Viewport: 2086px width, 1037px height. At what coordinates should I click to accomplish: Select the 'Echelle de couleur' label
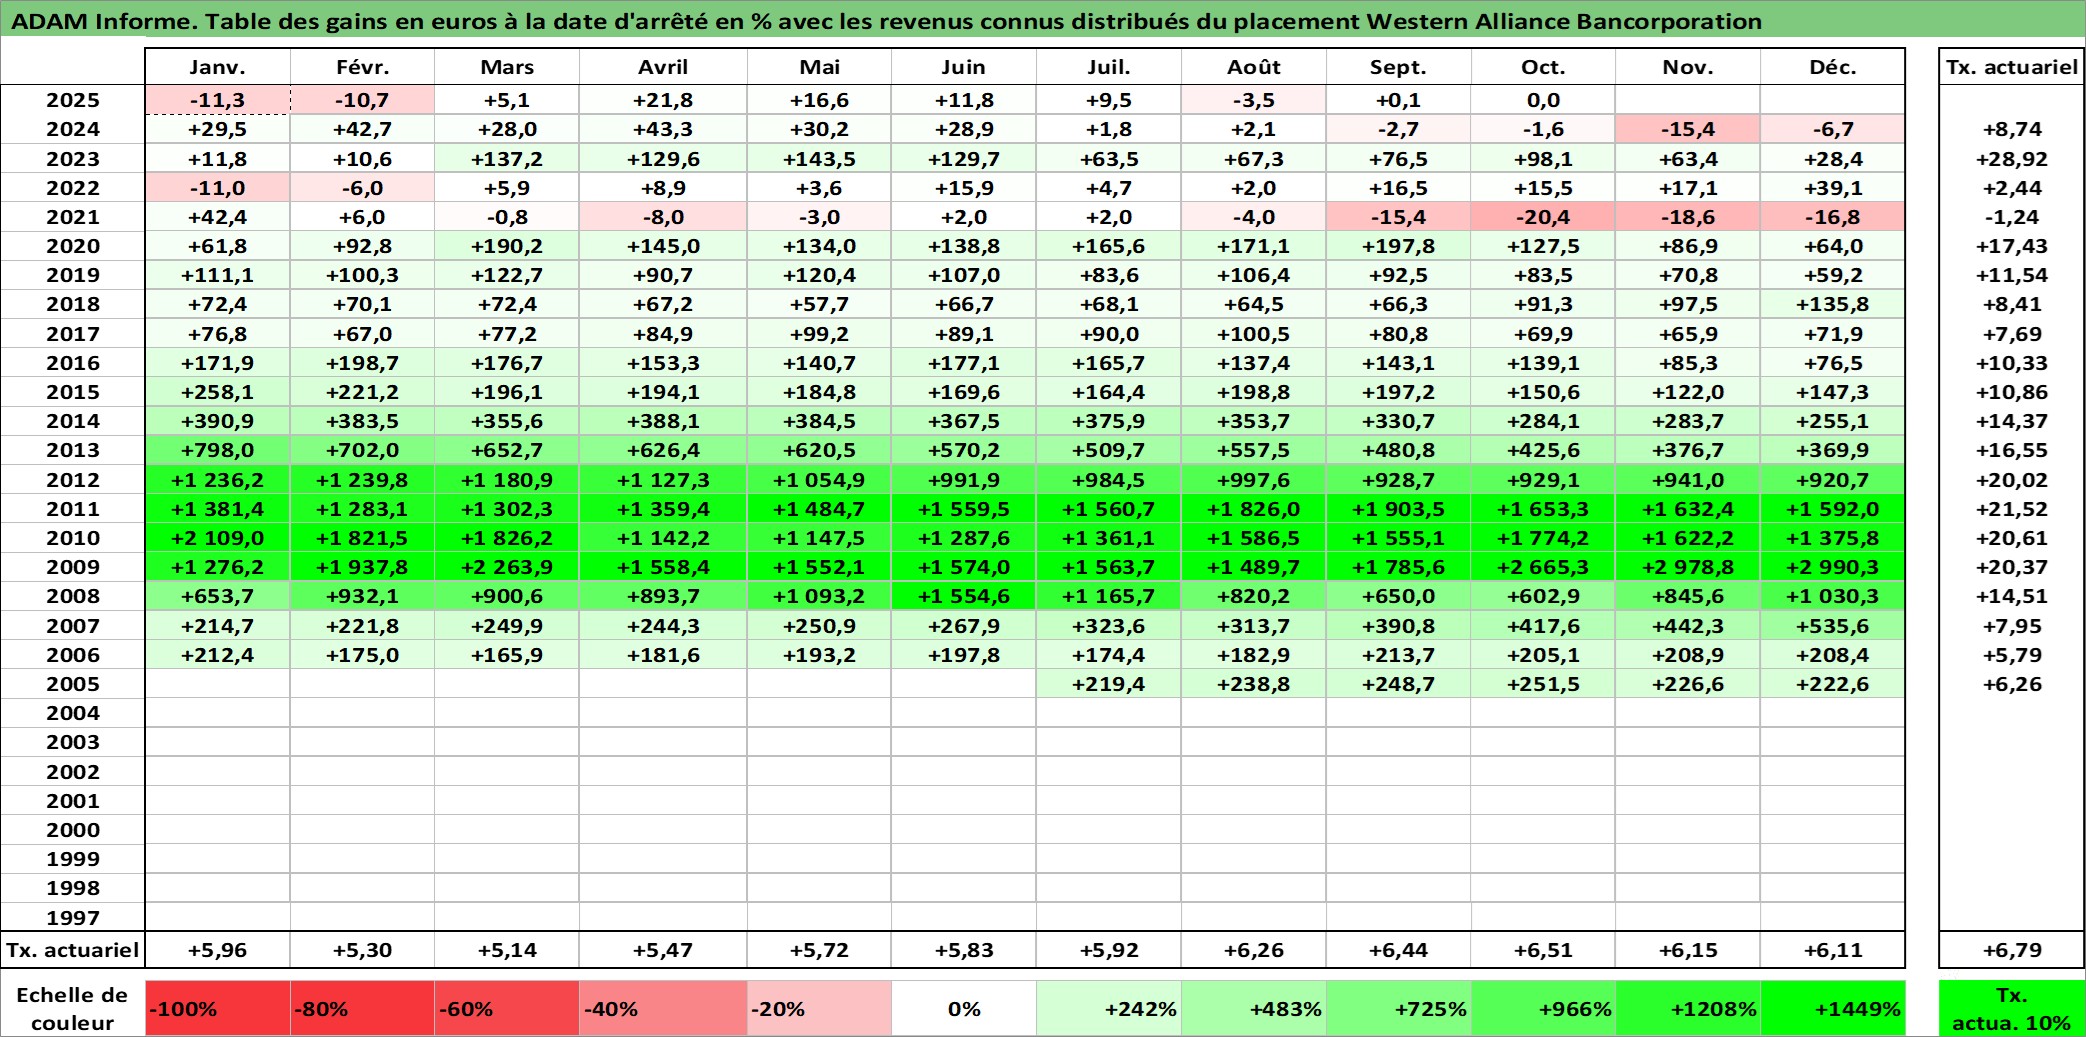click(x=73, y=1008)
